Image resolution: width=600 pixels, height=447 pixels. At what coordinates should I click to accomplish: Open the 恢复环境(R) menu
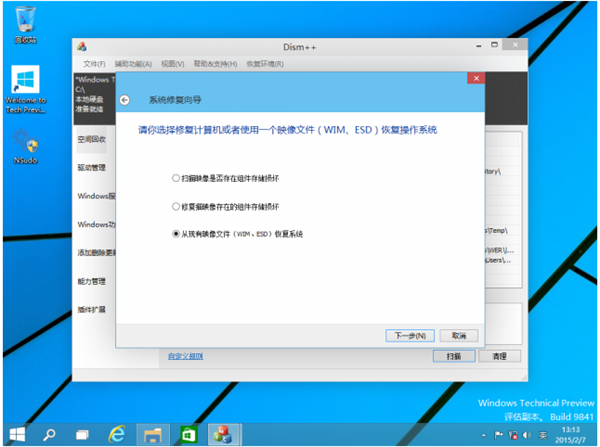[265, 64]
